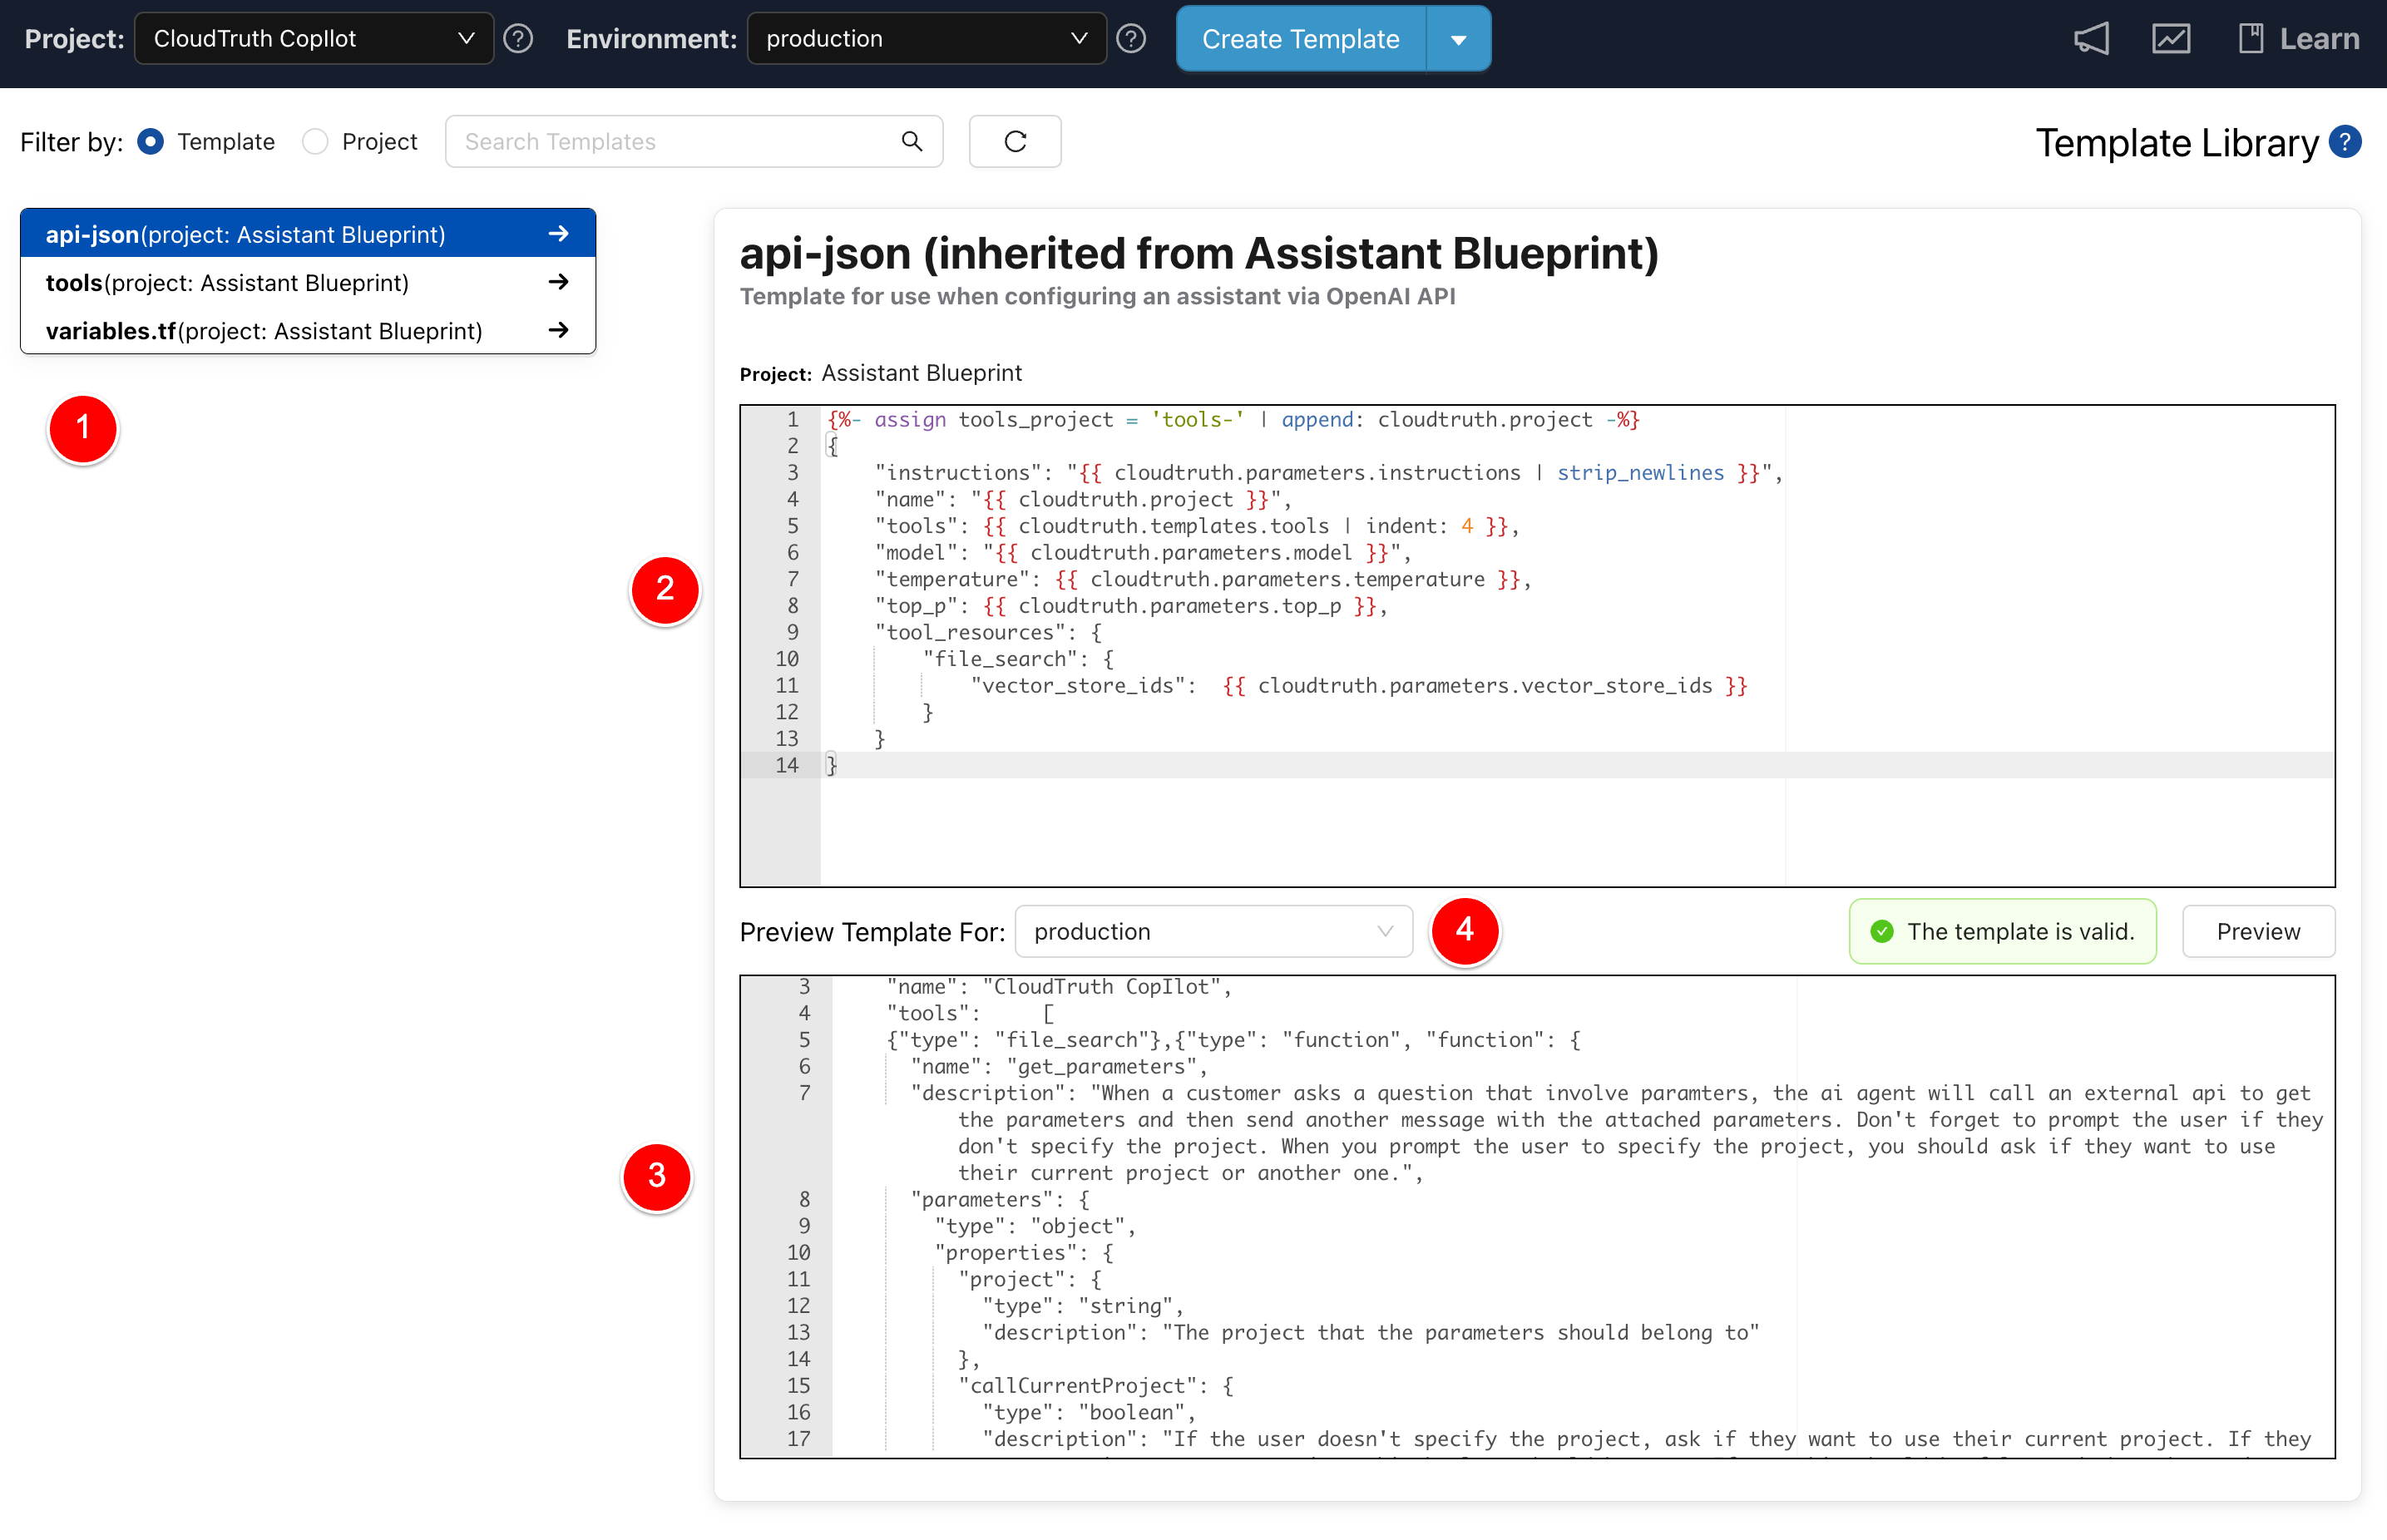
Task: Focus the Search Templates field
Action: [694, 141]
